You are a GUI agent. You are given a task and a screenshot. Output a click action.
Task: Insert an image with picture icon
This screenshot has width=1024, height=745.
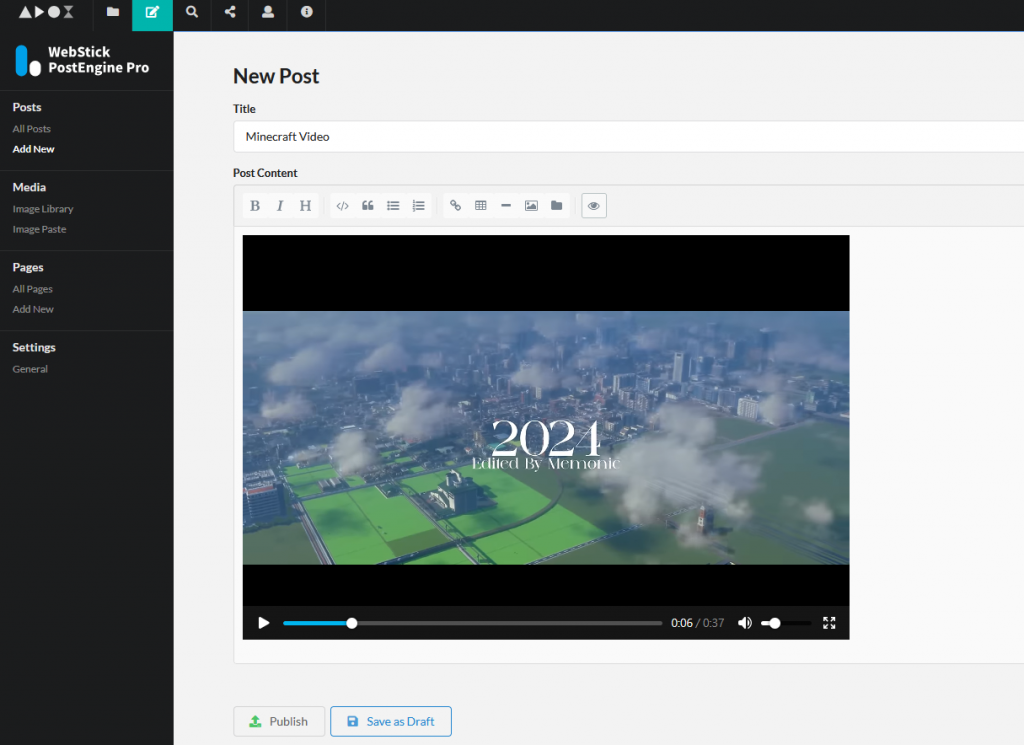(x=531, y=206)
